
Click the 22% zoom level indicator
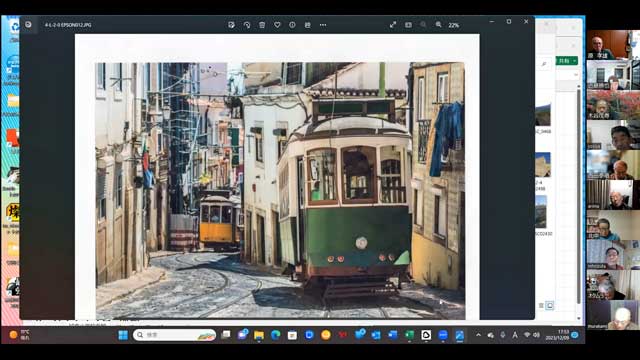coord(453,25)
